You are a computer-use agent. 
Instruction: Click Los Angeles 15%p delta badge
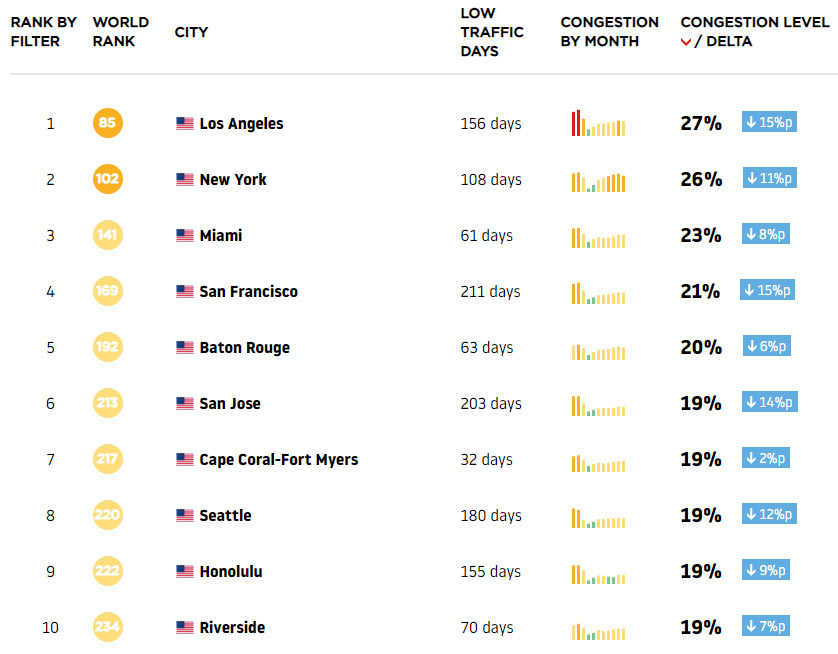click(x=769, y=122)
